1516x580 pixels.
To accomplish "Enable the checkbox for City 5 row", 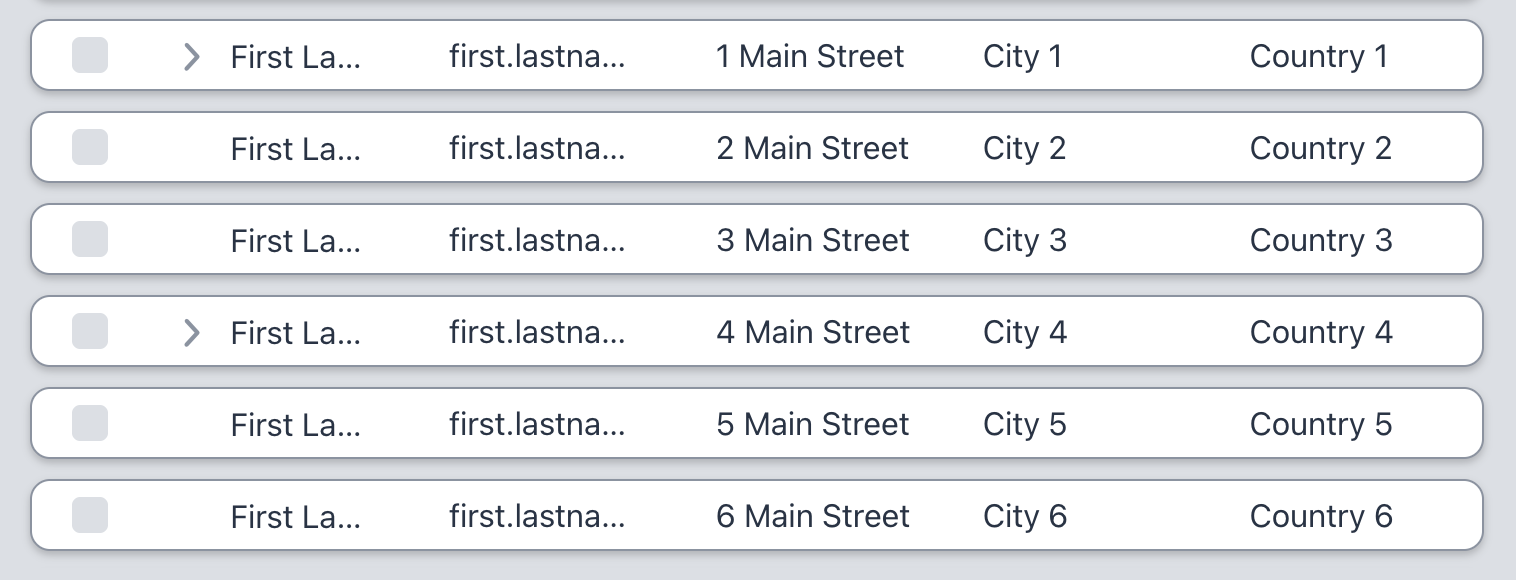I will tap(90, 424).
